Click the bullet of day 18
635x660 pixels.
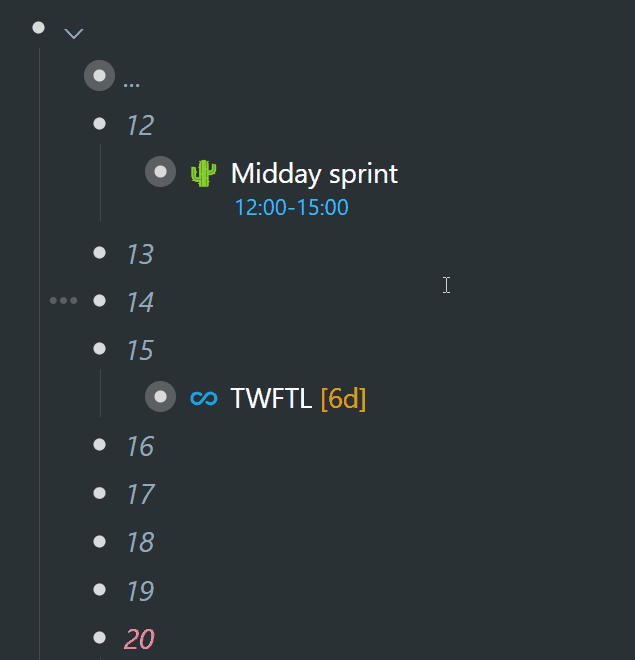(x=99, y=541)
